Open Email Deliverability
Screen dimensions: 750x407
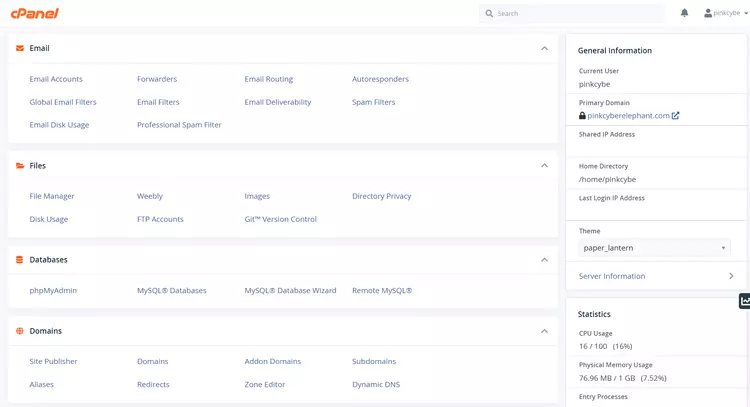pyautogui.click(x=277, y=102)
